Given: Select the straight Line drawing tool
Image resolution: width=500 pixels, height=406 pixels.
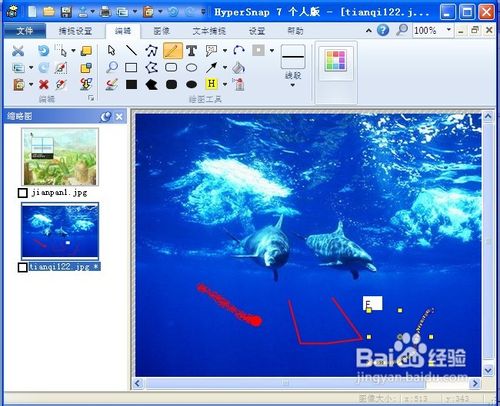Looking at the screenshot, I should pos(131,51).
